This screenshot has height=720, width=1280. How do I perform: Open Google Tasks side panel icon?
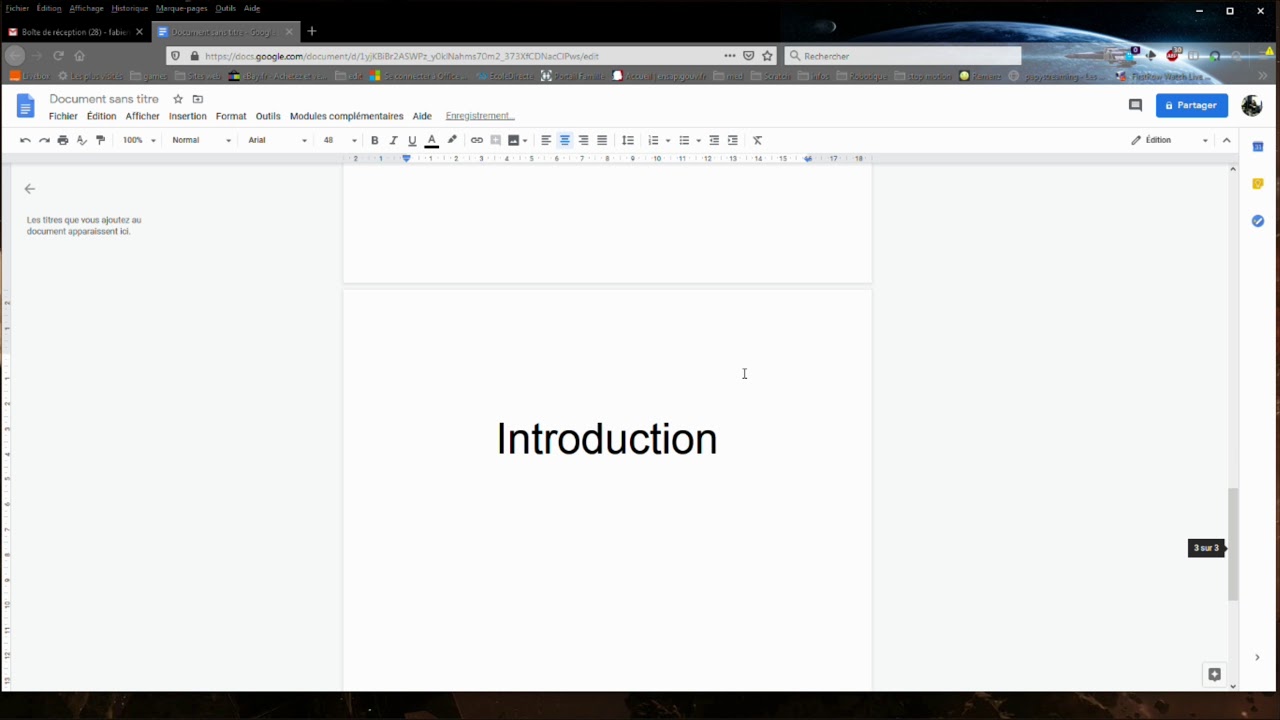(1258, 221)
